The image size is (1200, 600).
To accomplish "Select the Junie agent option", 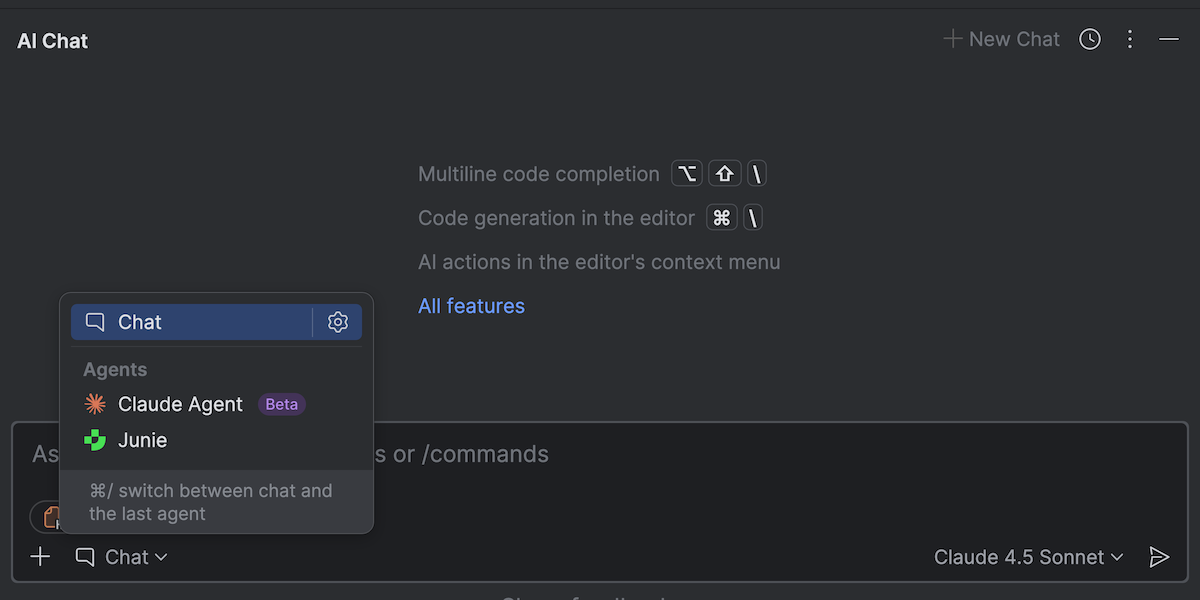I will pyautogui.click(x=143, y=440).
